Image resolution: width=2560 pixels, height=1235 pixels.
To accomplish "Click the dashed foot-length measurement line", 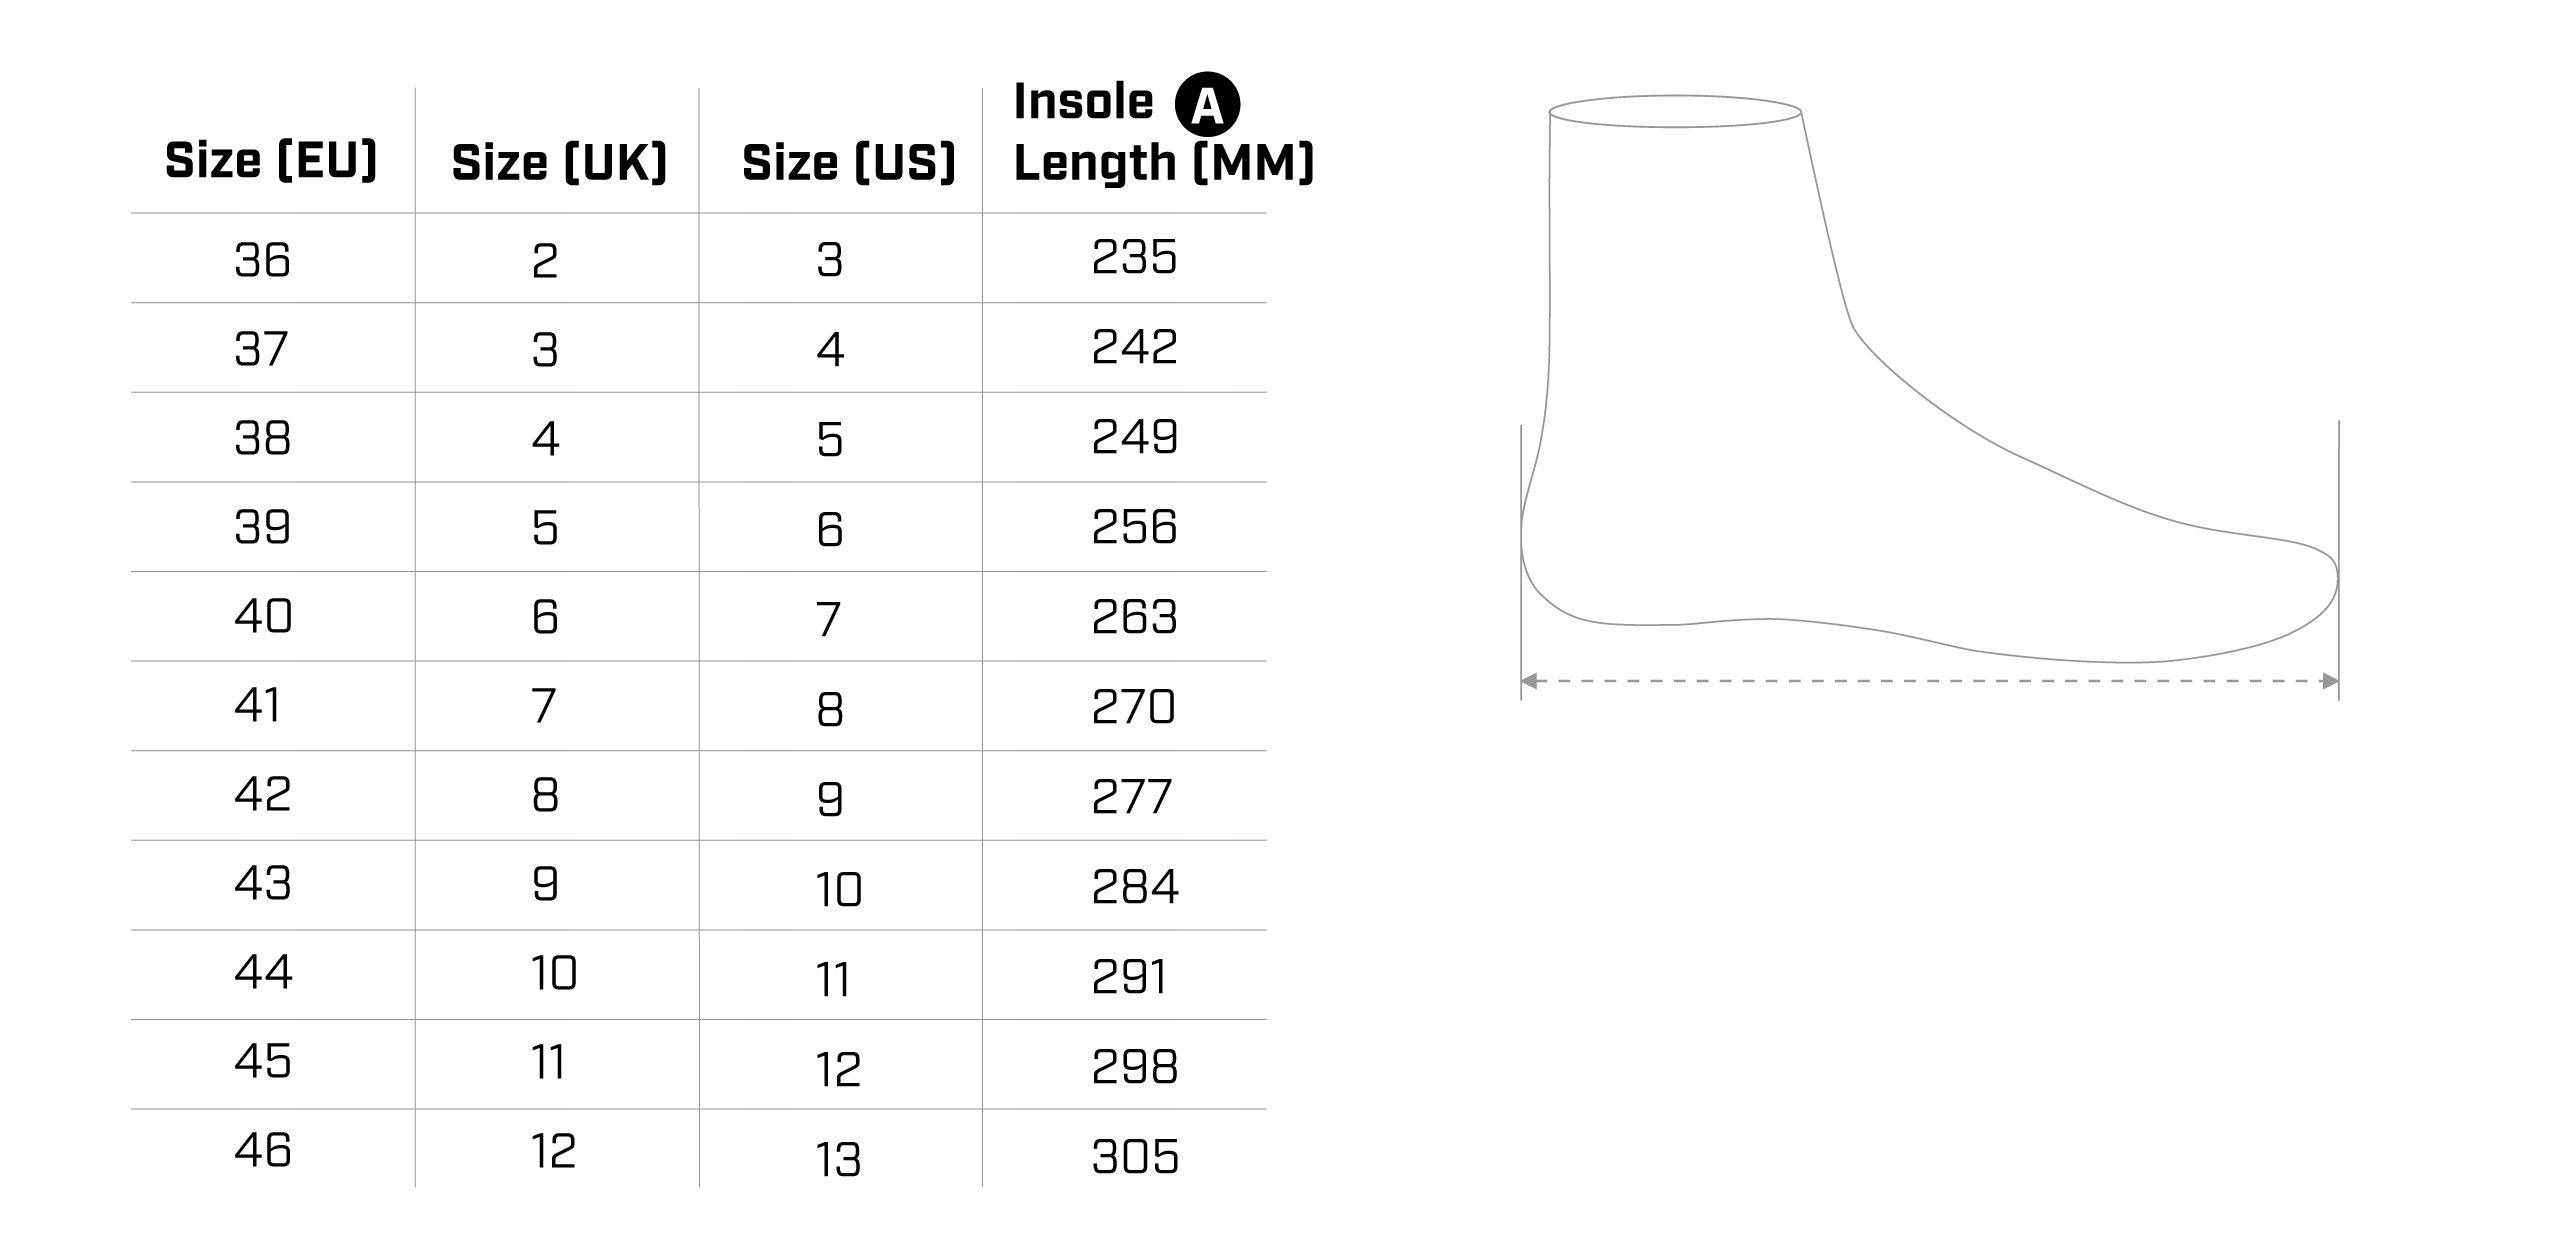I will [1930, 681].
